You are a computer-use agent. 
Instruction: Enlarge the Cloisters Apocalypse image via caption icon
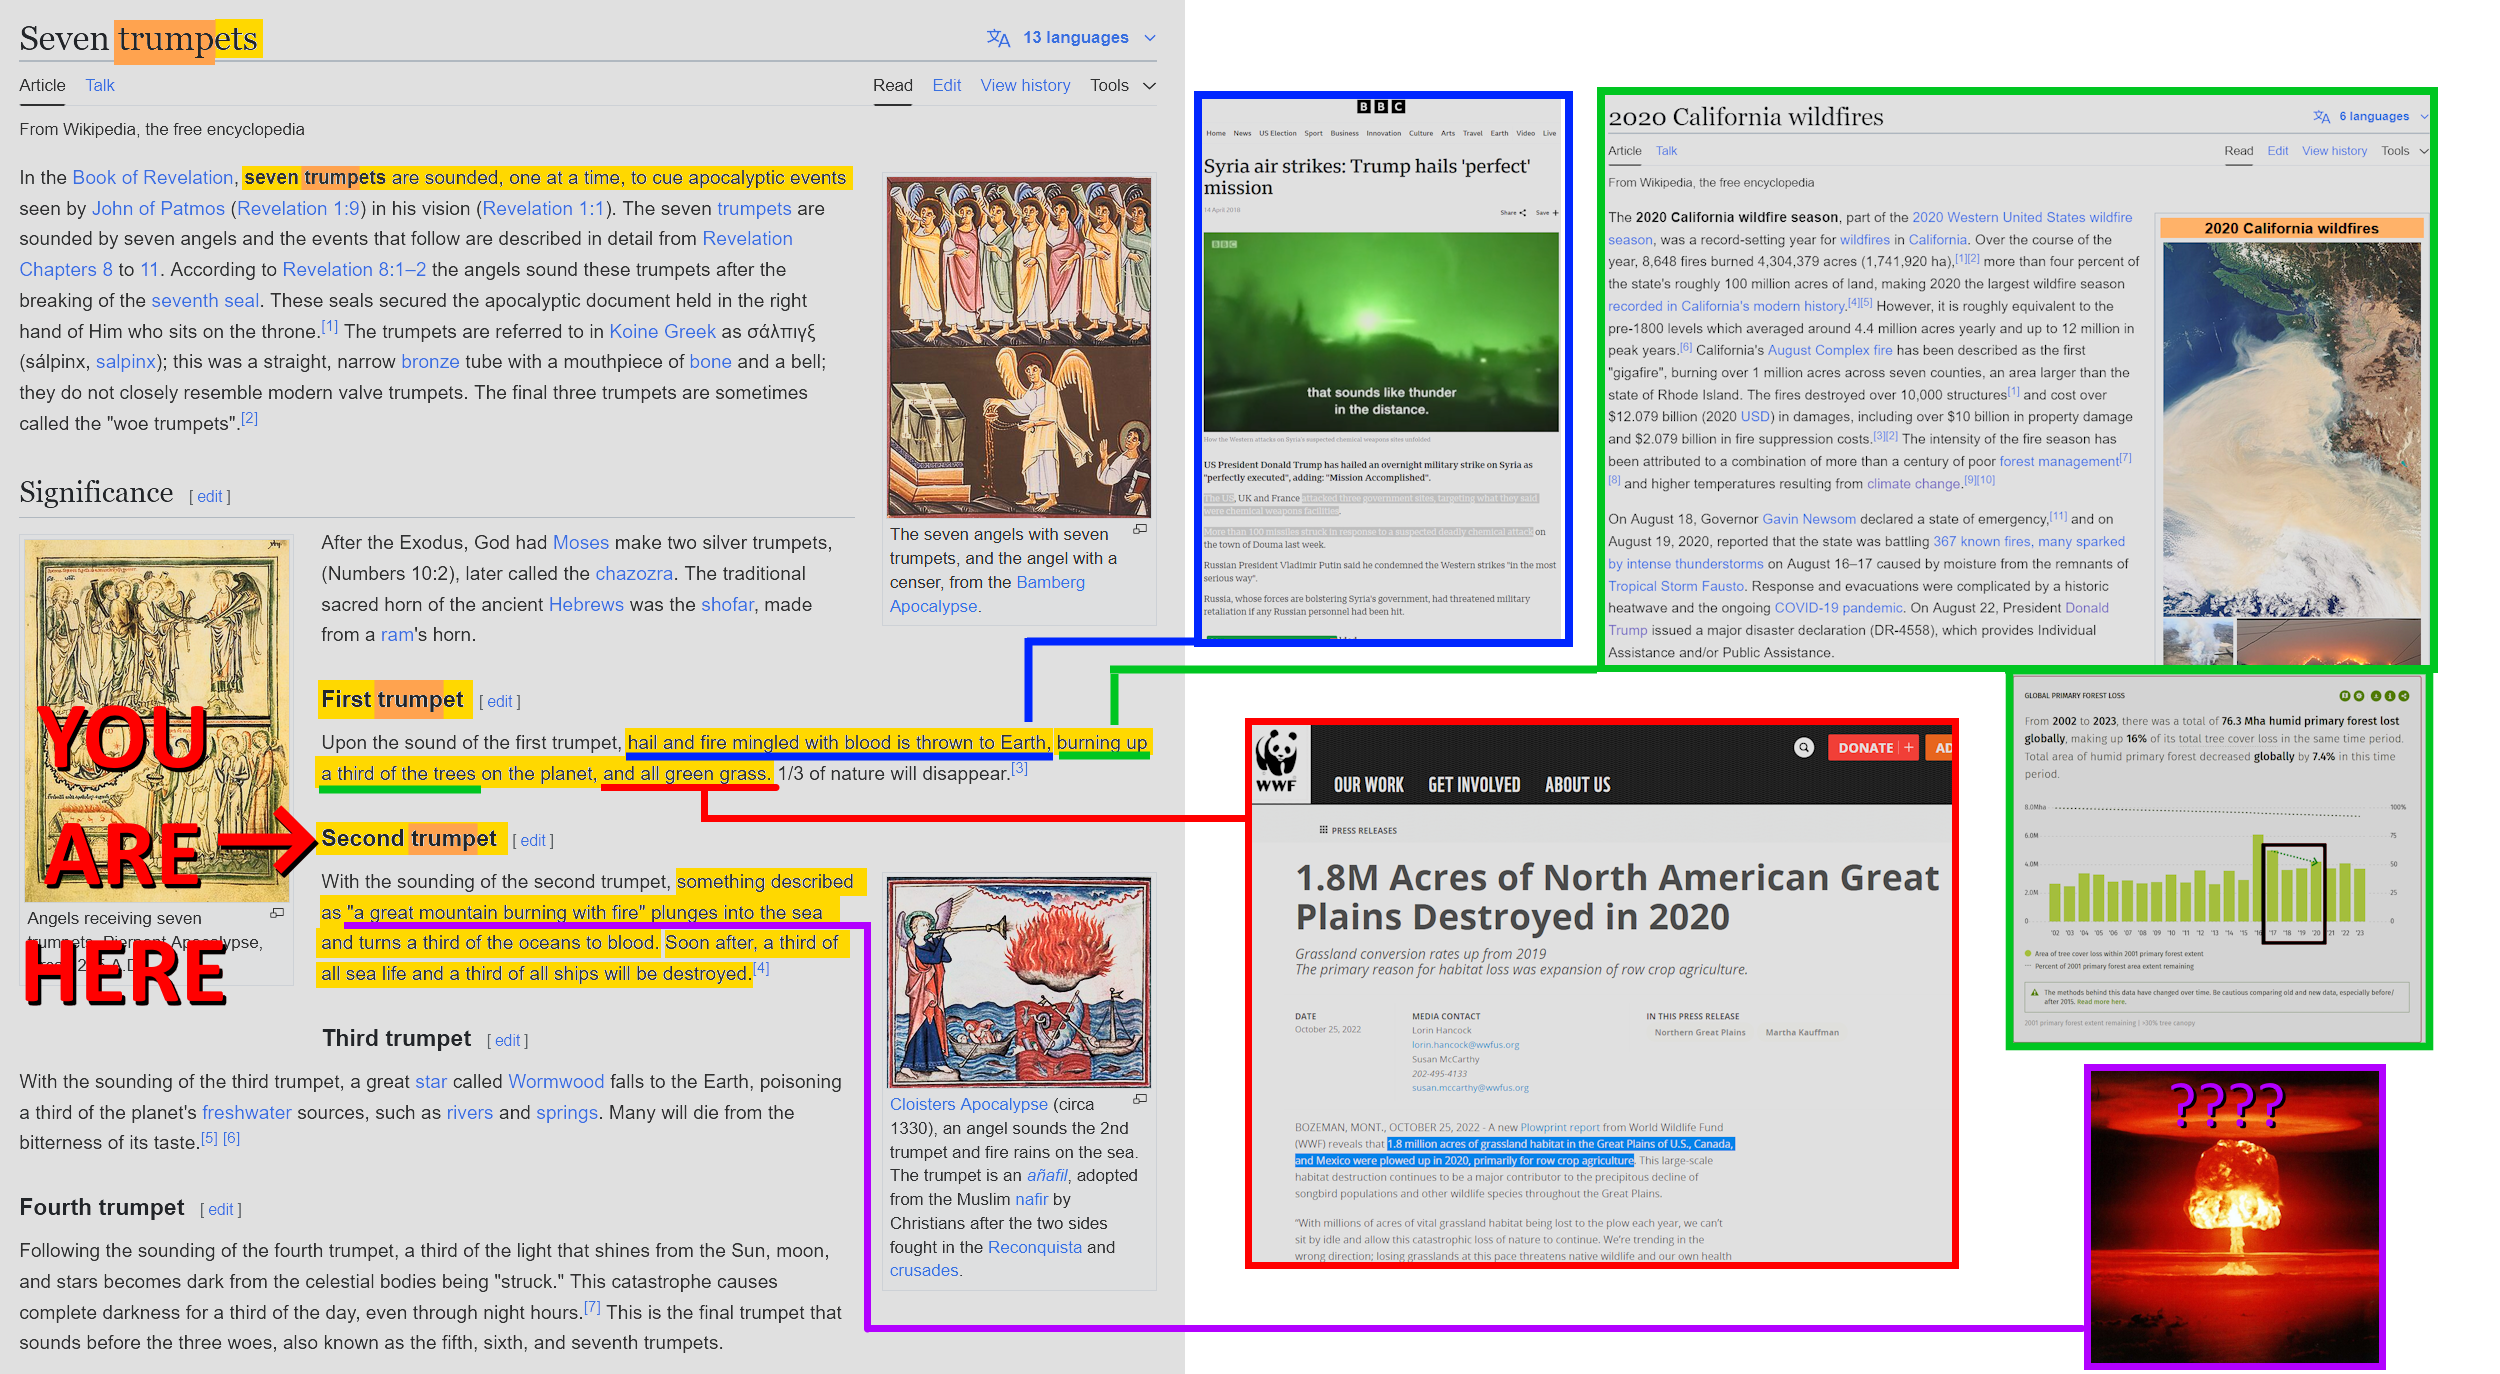pos(1139,1099)
